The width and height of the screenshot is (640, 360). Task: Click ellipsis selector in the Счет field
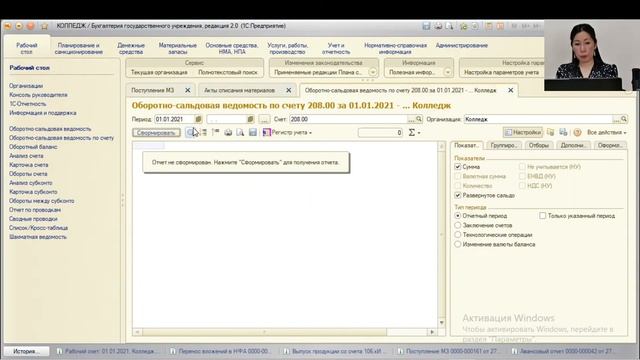(411, 119)
